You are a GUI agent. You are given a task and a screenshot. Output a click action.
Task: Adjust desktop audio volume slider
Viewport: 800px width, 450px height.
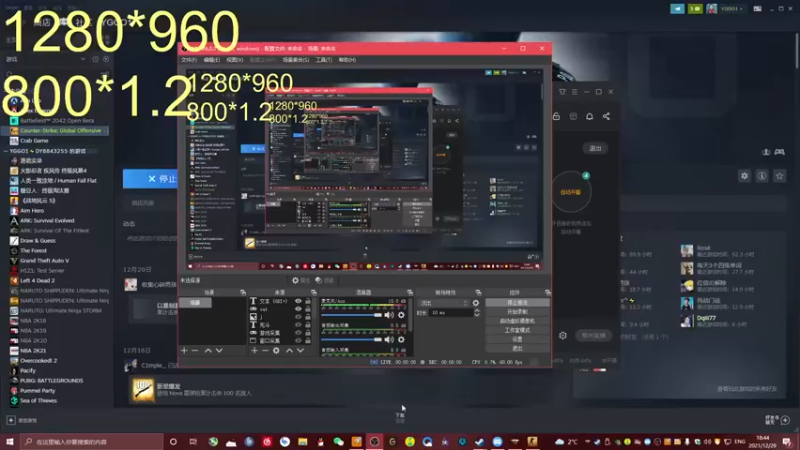352,339
